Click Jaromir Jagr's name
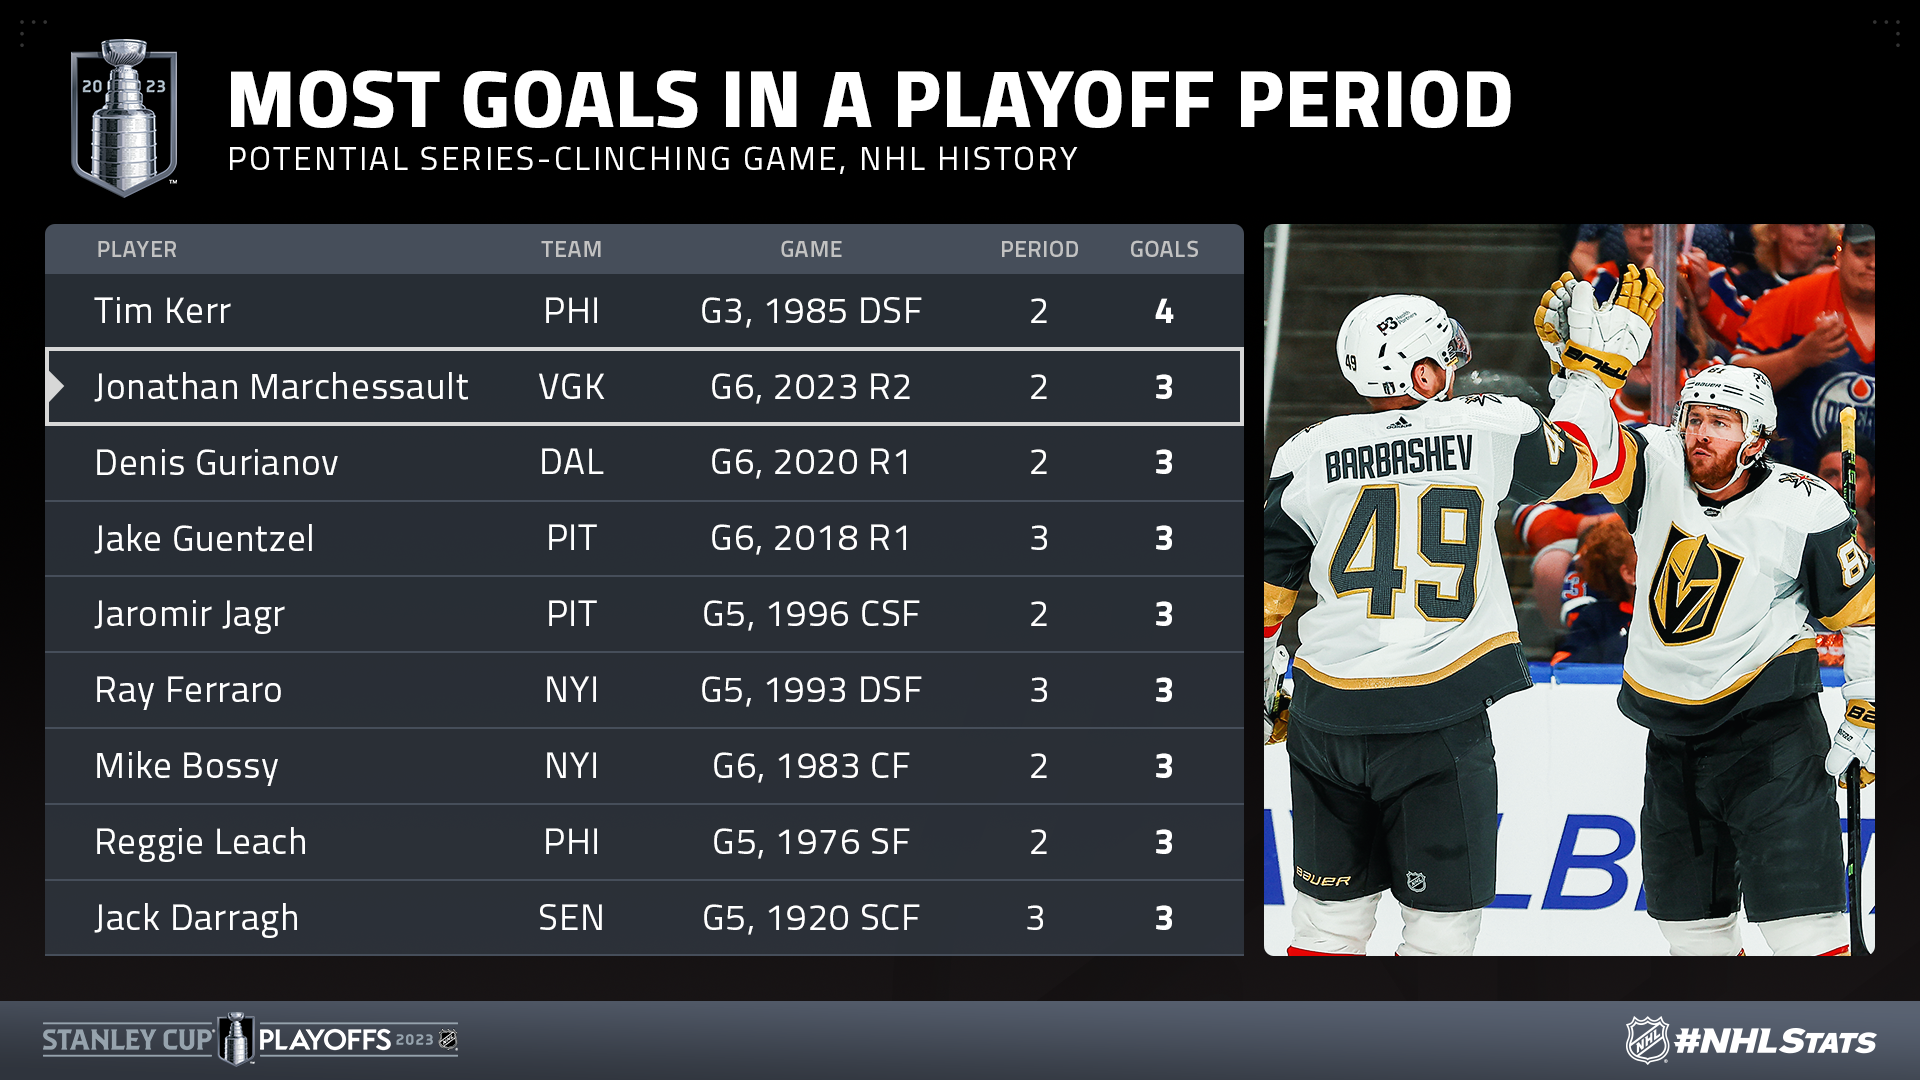The width and height of the screenshot is (1920, 1080). coord(190,614)
